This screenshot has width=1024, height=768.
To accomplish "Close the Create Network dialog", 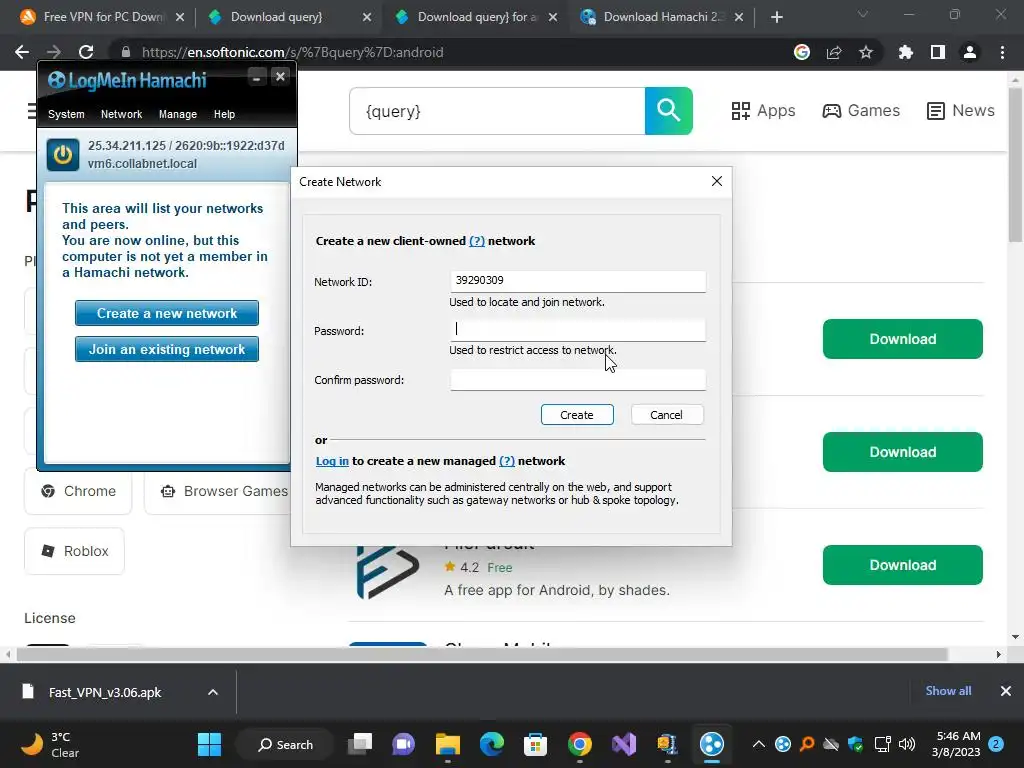I will (x=716, y=181).
